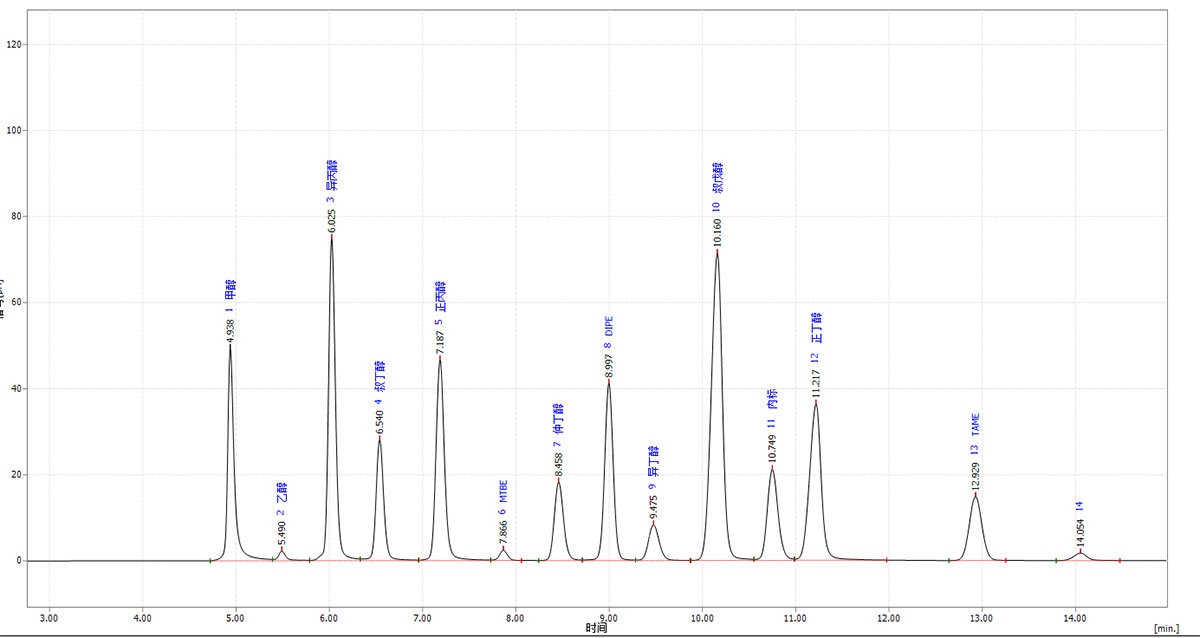This screenshot has height=638, width=1200.
Task: Select the peak 12 apex at 11.217
Action: tap(816, 402)
